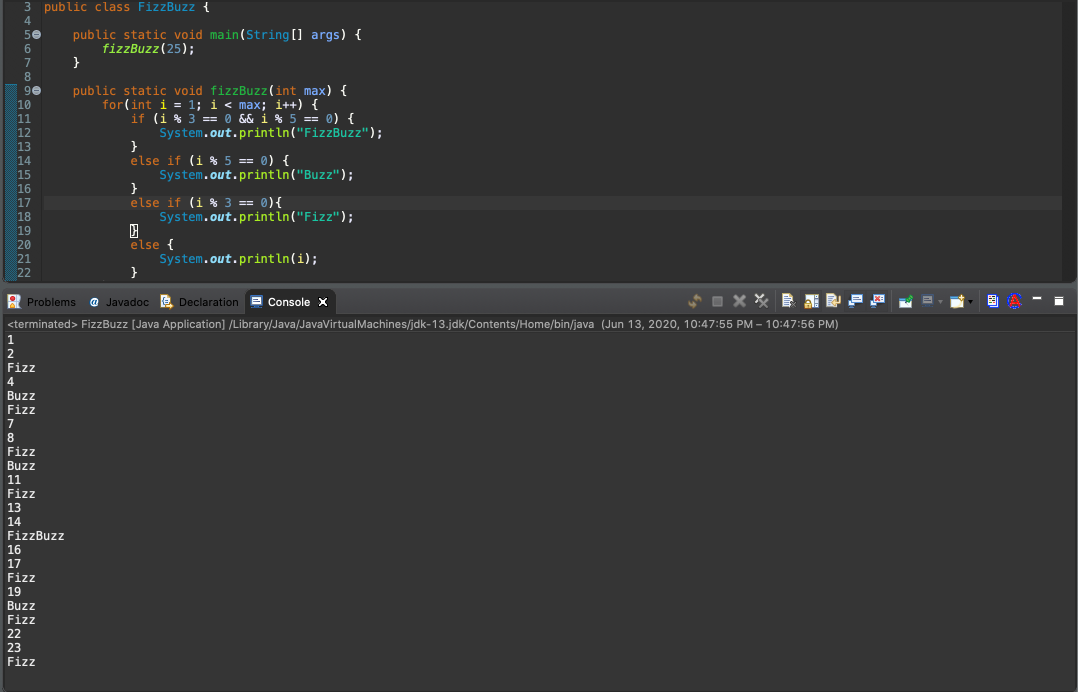Click Remove All Terminated Launches icon
Image resolution: width=1084 pixels, height=692 pixels.
coord(761,301)
